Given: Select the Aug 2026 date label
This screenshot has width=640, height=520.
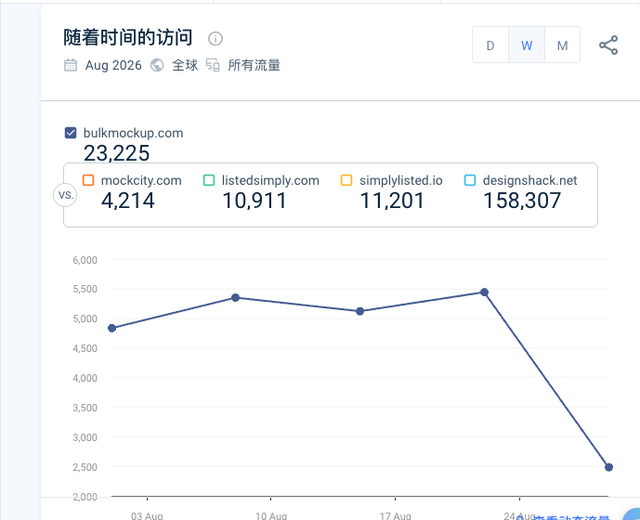Looking at the screenshot, I should point(113,65).
